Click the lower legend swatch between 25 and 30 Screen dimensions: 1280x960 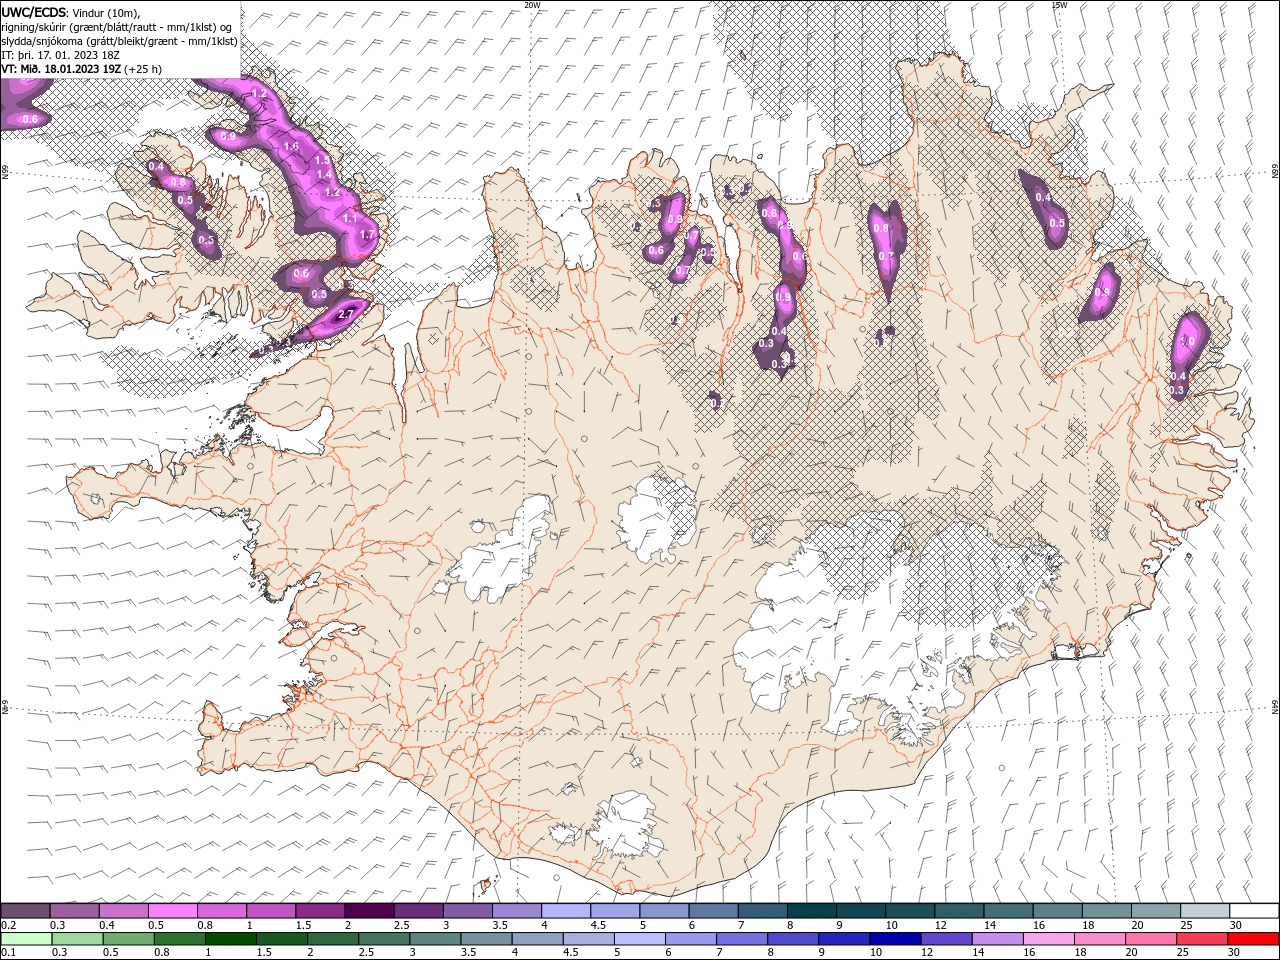click(x=1200, y=939)
